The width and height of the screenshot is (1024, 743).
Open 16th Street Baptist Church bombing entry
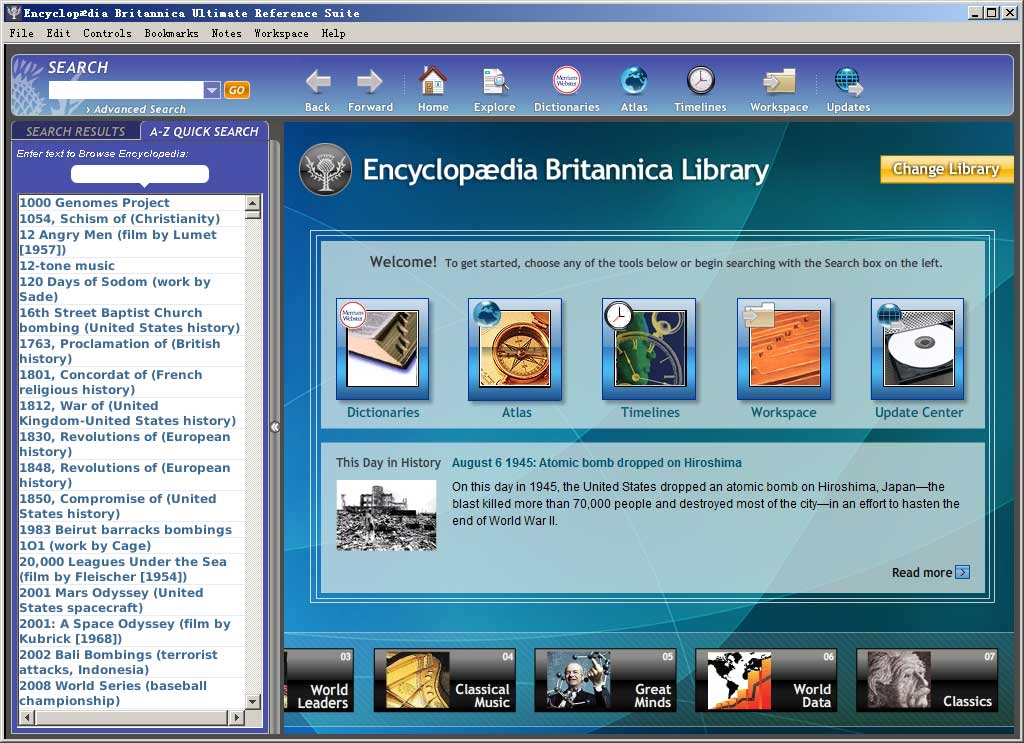point(129,320)
